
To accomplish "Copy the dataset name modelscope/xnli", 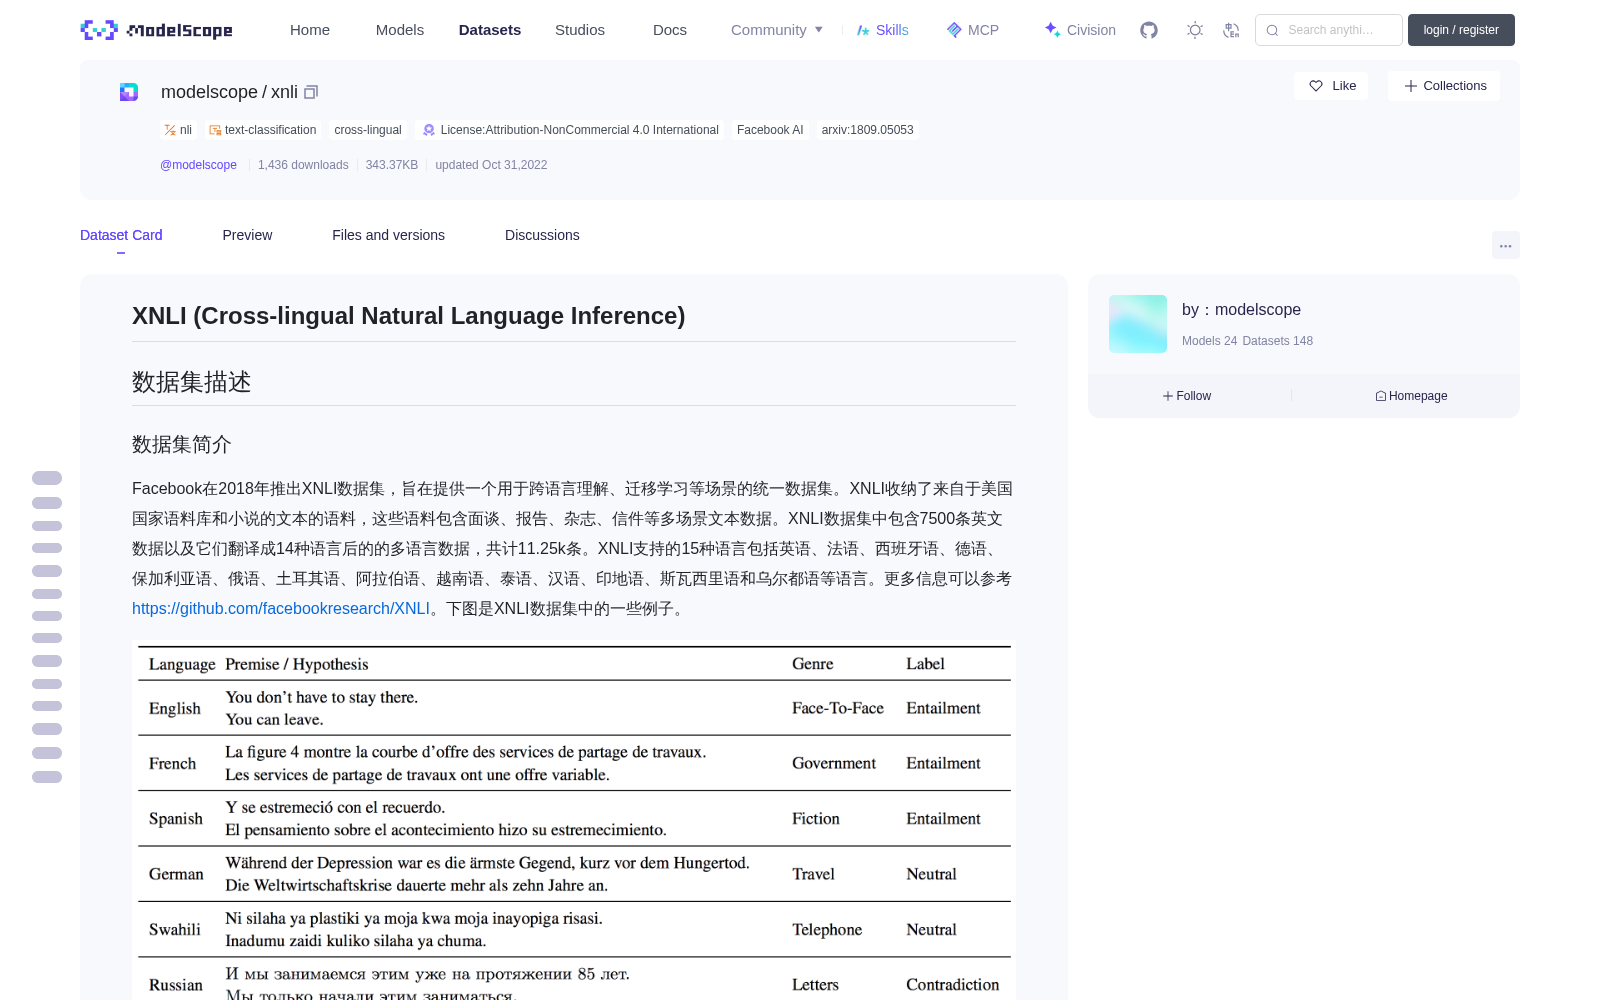I will [x=311, y=92].
